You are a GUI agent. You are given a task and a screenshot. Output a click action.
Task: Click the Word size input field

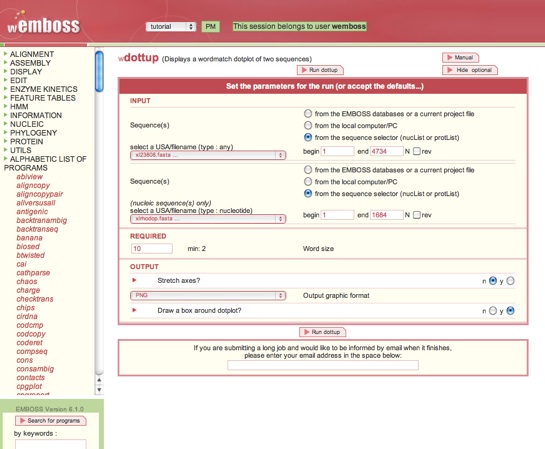[x=152, y=248]
